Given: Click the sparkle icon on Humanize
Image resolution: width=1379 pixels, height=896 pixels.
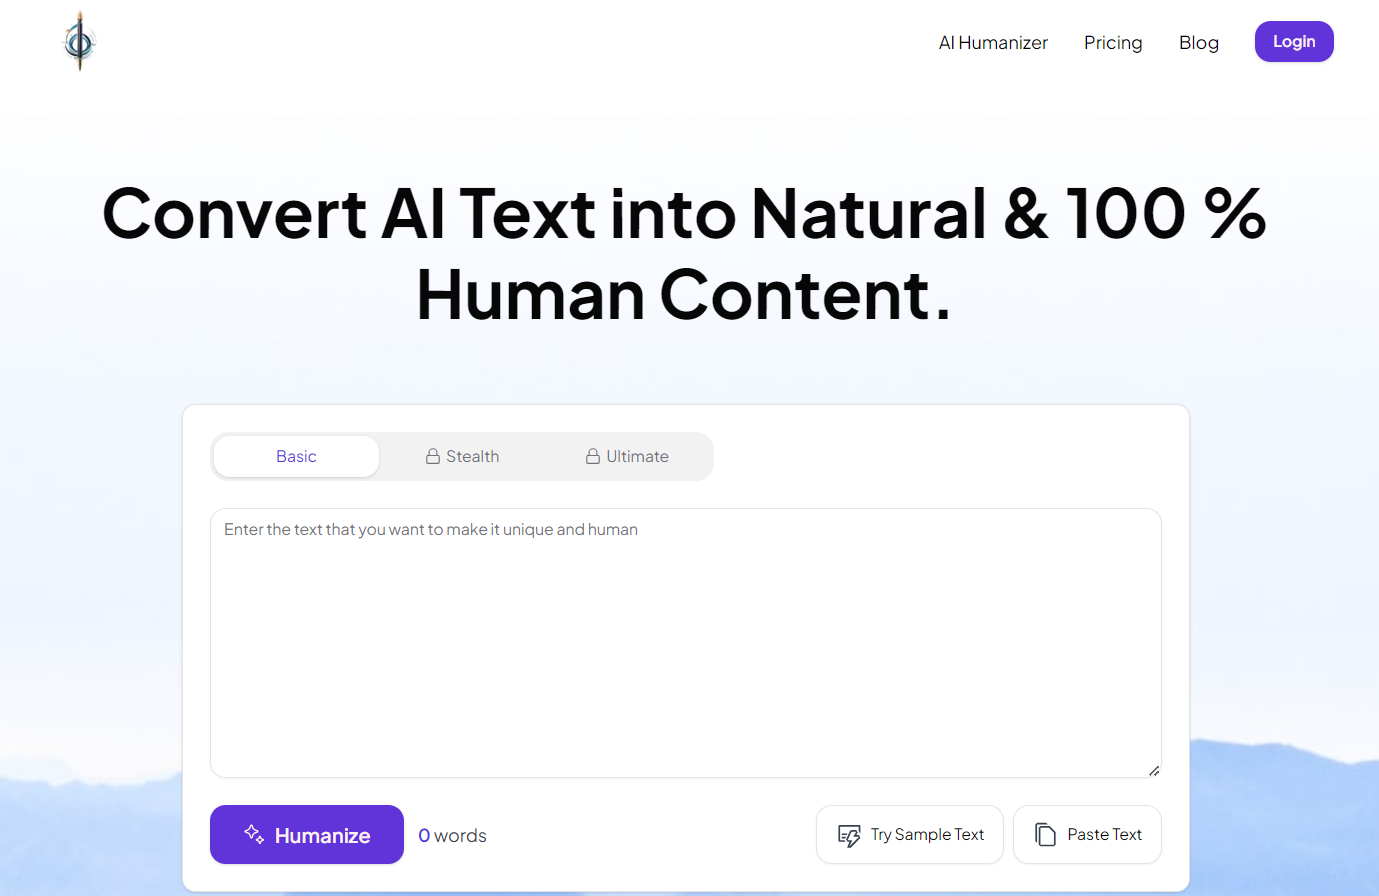Looking at the screenshot, I should point(254,834).
